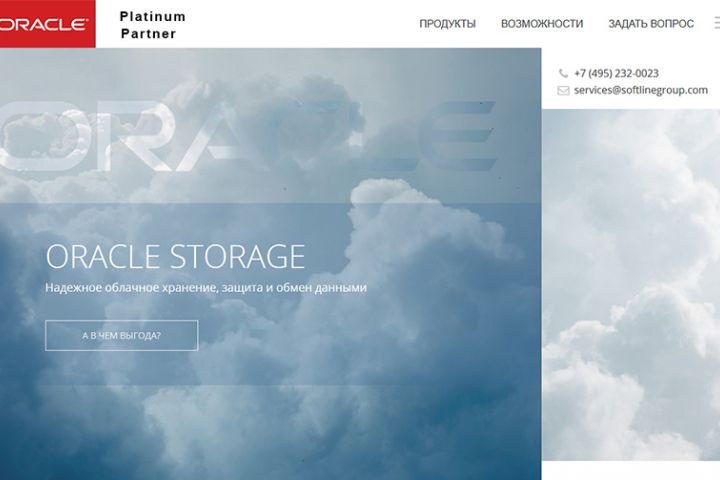Screen dimensions: 720x480
Task: Click the А В ЧЕМ ВЫГОДА? button
Action: tap(122, 335)
